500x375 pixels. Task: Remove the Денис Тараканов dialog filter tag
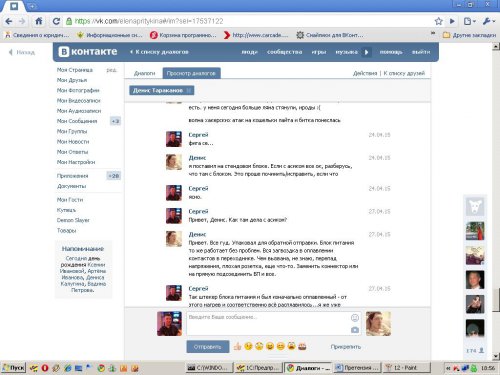tap(189, 90)
